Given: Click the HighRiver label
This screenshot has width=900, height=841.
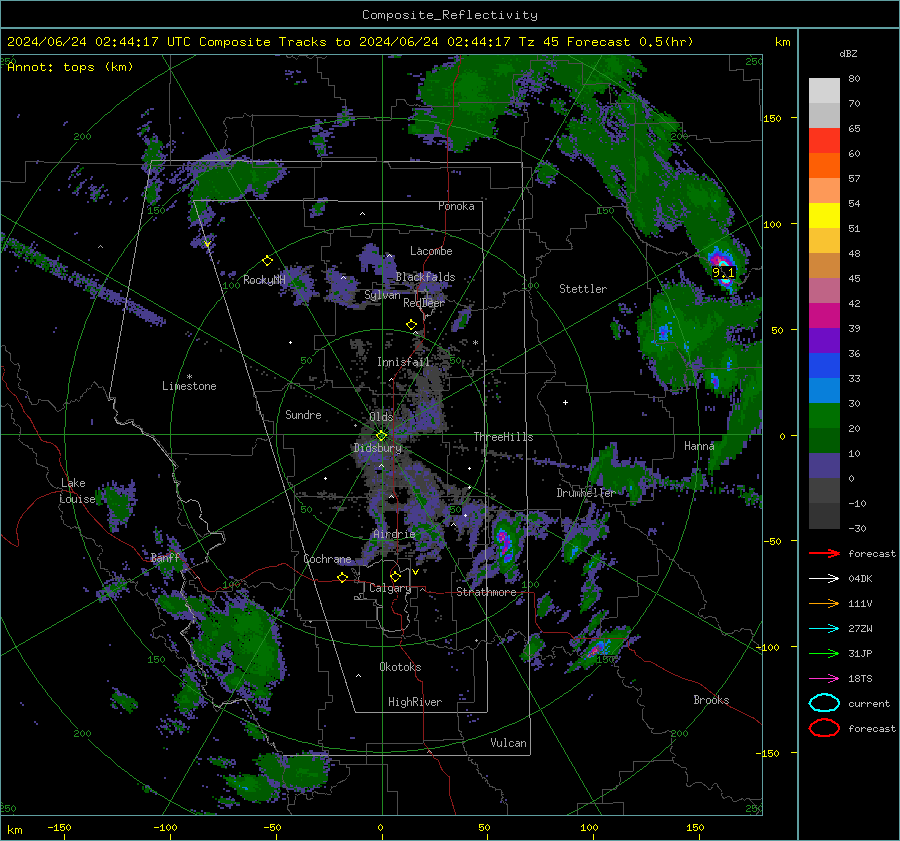Looking at the screenshot, I should click(414, 702).
